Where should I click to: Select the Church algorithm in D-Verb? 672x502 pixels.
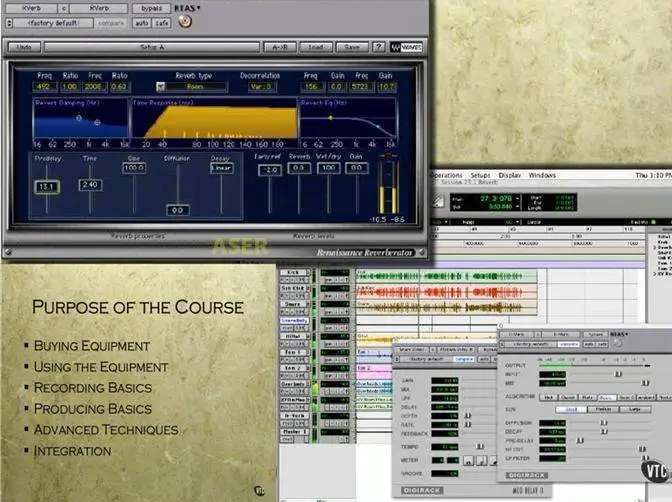[x=567, y=397]
